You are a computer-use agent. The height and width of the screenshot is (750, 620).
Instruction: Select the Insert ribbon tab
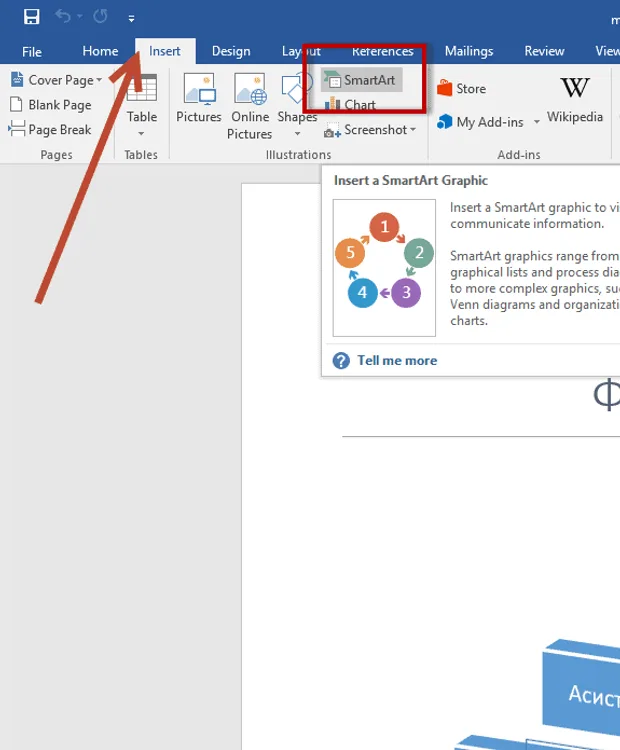pyautogui.click(x=165, y=51)
